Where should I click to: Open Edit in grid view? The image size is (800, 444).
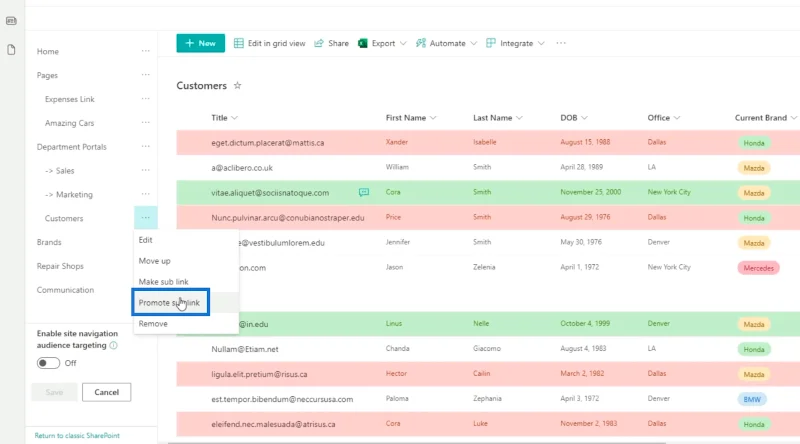(269, 43)
